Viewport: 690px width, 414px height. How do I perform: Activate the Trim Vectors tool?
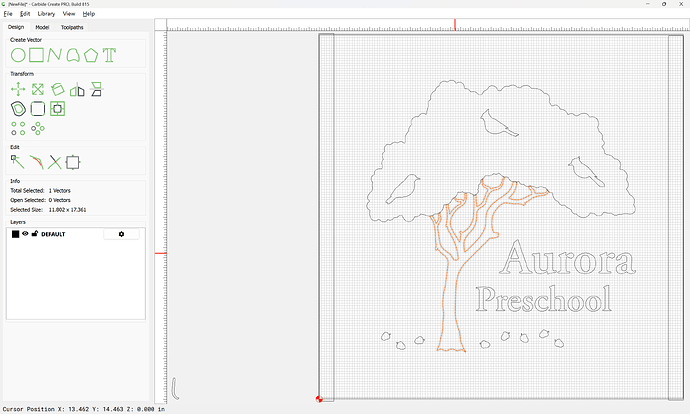(x=37, y=162)
